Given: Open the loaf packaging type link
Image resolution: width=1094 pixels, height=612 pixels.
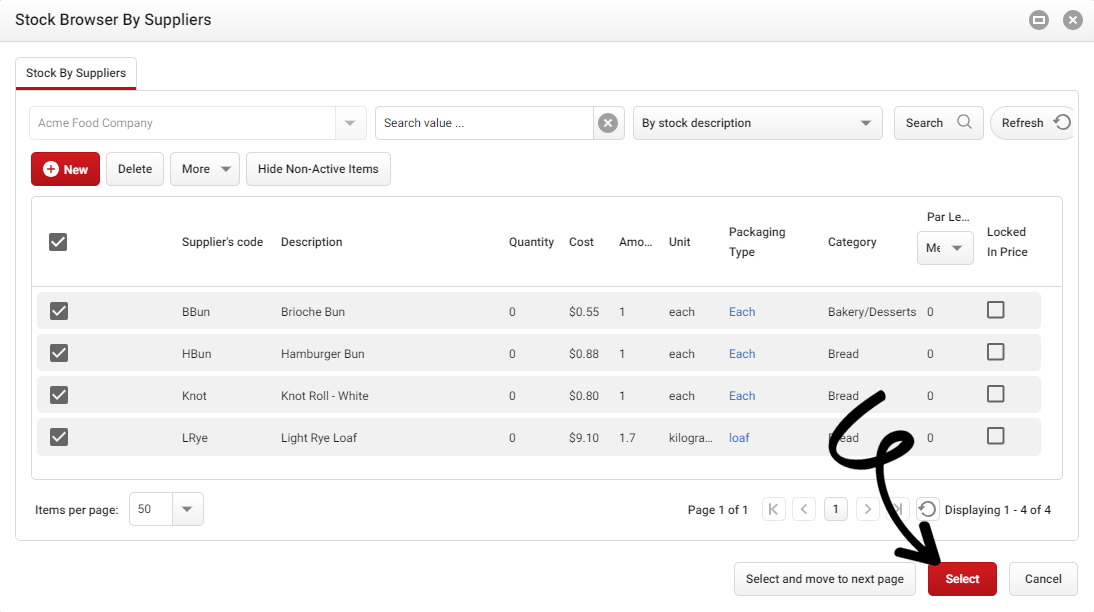Looking at the screenshot, I should pyautogui.click(x=739, y=437).
